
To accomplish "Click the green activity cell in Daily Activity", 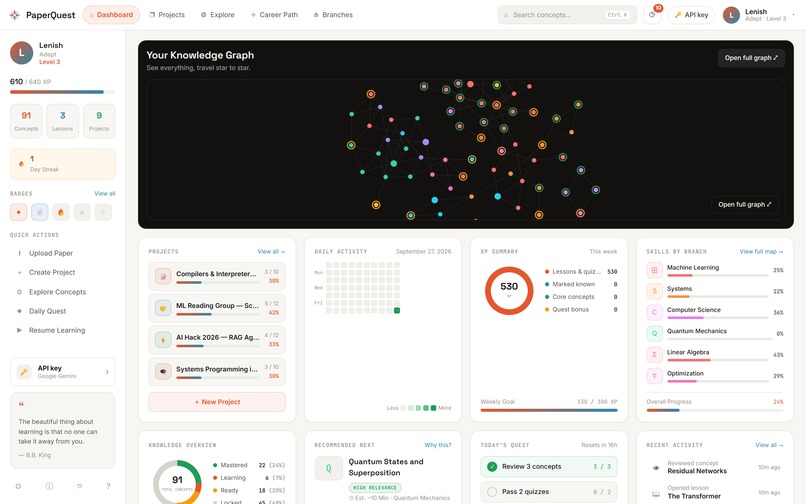I will 397,311.
